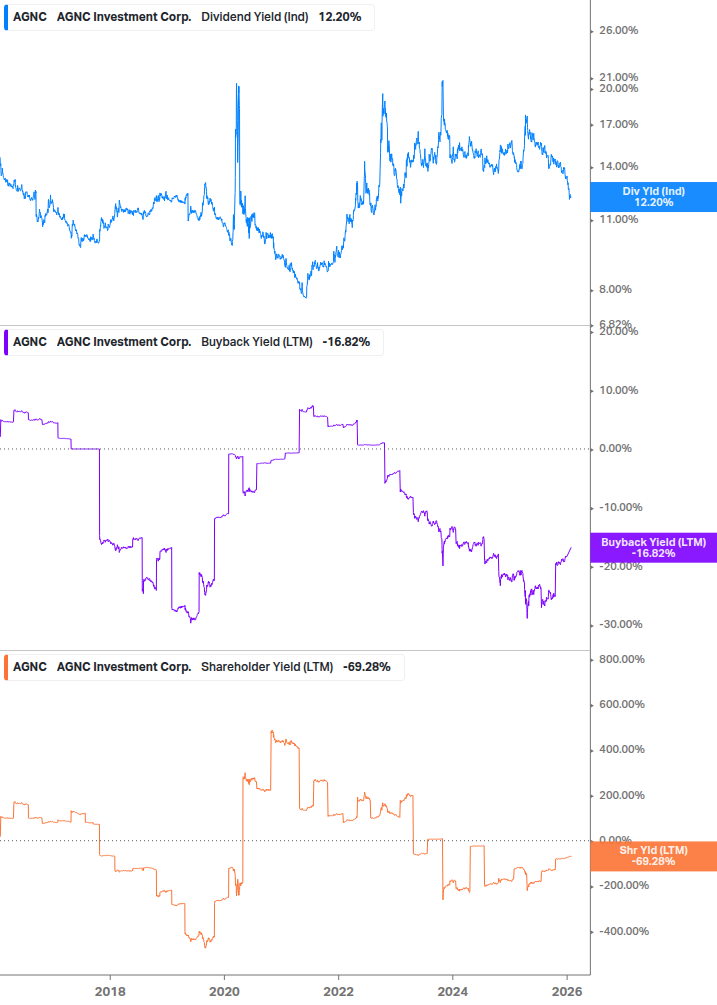Click the 26.00% dividend yield axis label
717x1005 pixels.
pyautogui.click(x=618, y=31)
